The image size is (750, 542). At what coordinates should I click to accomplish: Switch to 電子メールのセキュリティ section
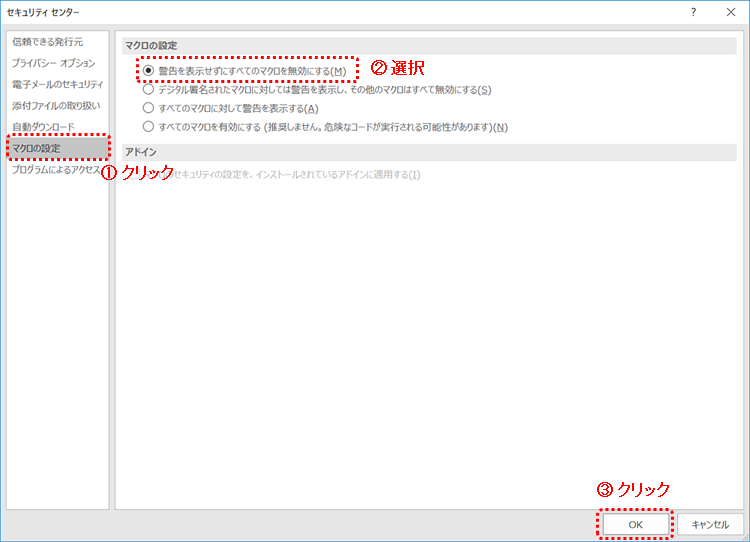coord(57,84)
